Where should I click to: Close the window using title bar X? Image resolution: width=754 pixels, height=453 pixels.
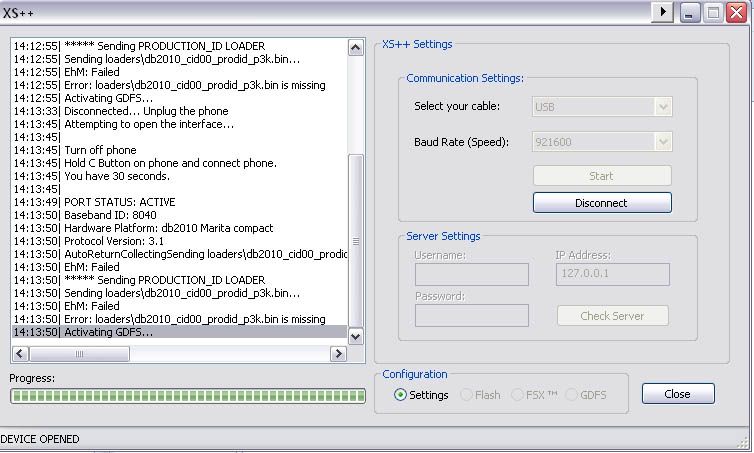coord(737,12)
